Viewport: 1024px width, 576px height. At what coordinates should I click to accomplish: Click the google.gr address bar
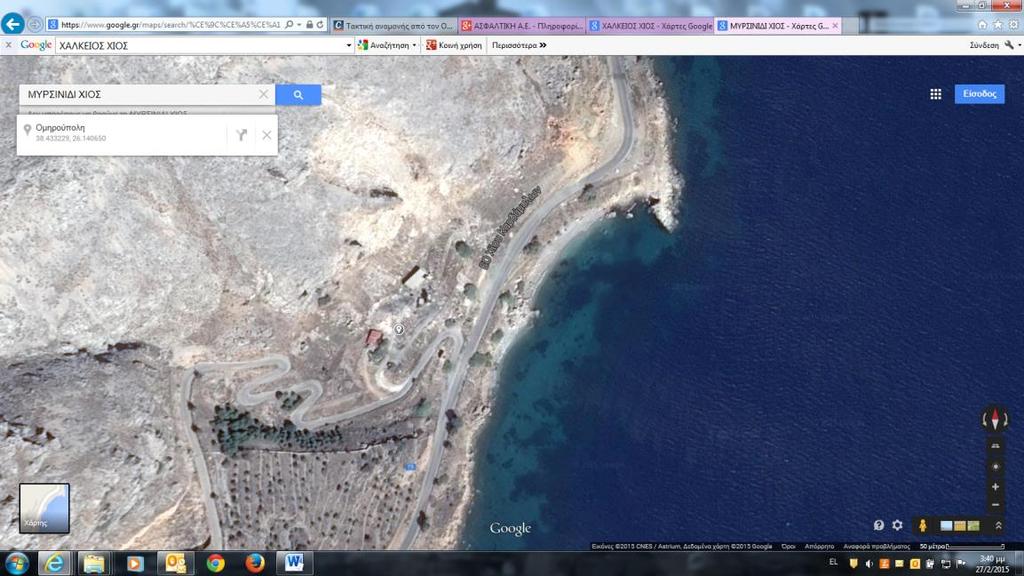pyautogui.click(x=170, y=25)
